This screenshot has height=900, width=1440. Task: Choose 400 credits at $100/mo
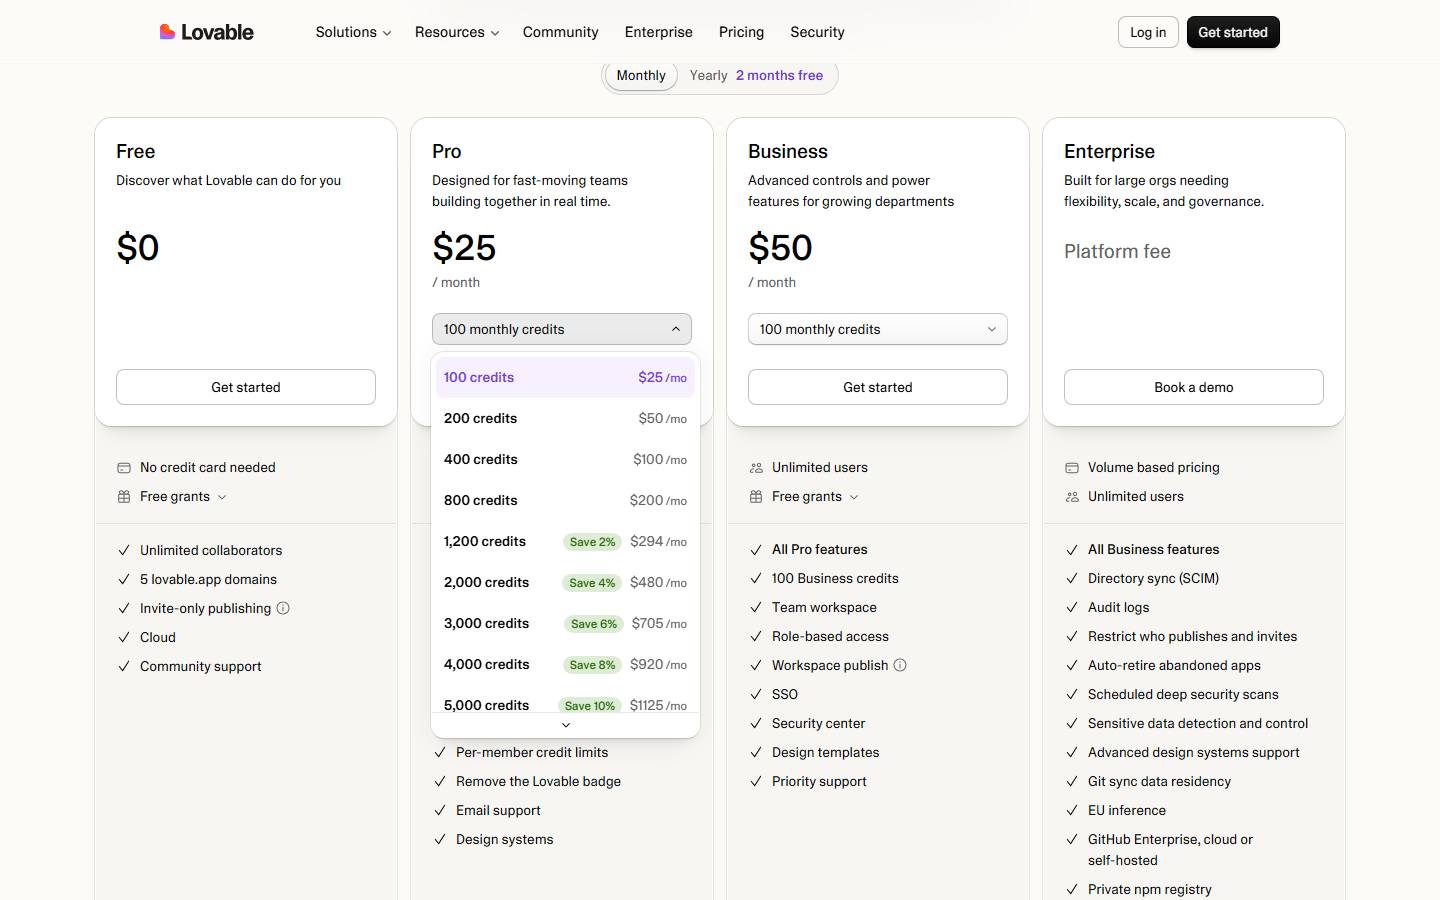(565, 459)
